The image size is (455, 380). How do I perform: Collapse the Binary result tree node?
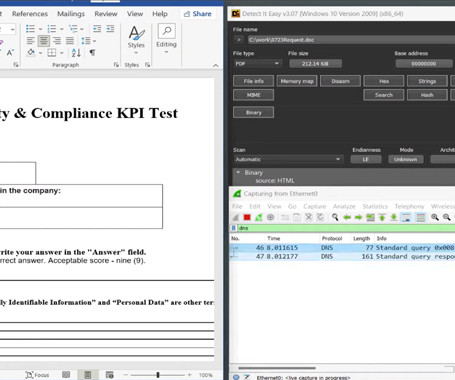click(238, 172)
